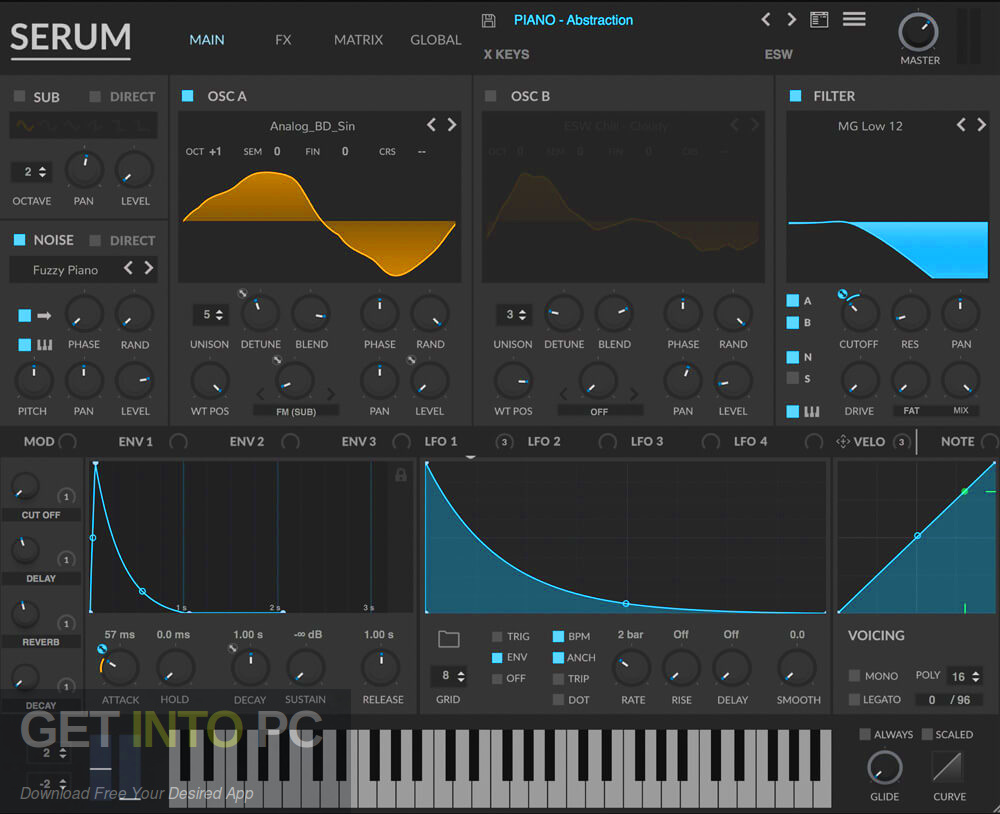This screenshot has width=1000, height=814.
Task: Enable the SUB oscillator
Action: click(x=20, y=96)
